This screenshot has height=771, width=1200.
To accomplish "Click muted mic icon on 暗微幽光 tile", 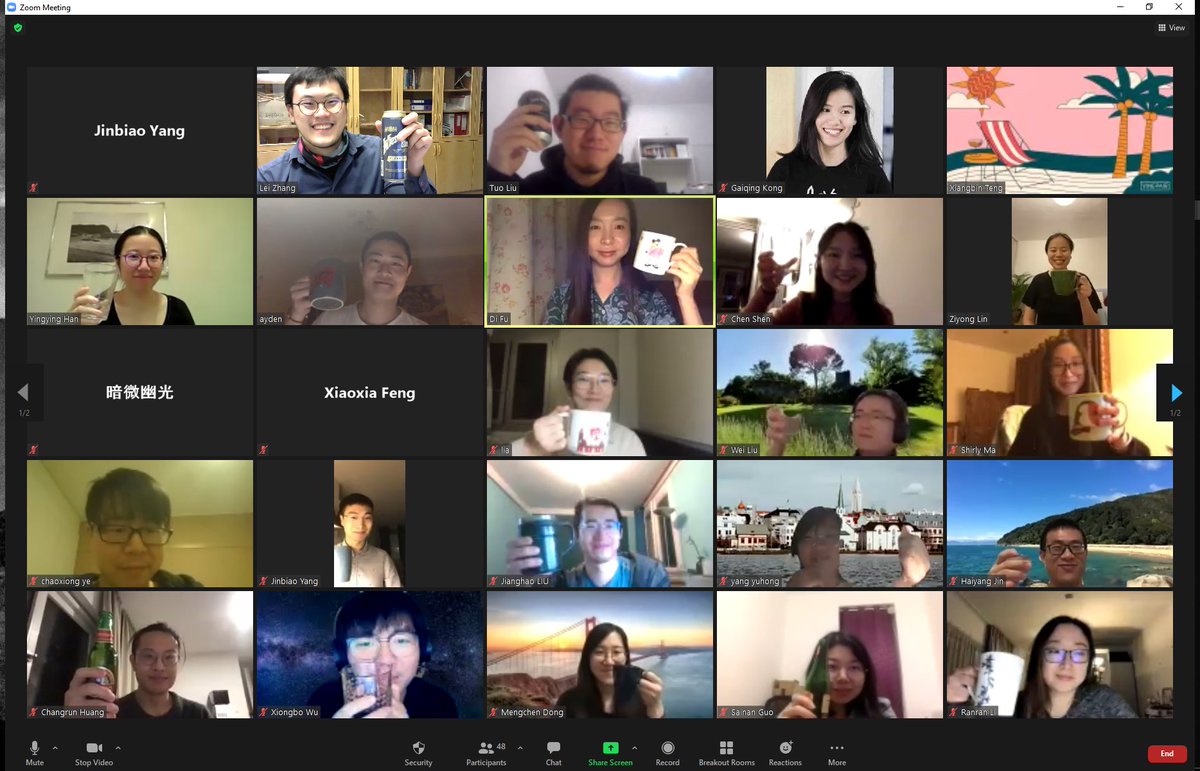I will click(x=34, y=450).
